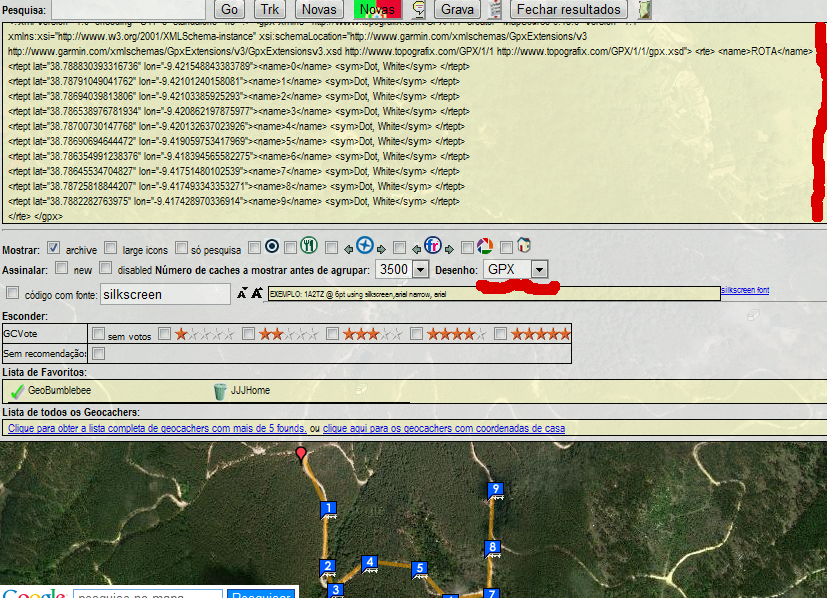Image resolution: width=827 pixels, height=598 pixels.
Task: Click trash can icon next to JJJHome
Action: pyautogui.click(x=220, y=391)
